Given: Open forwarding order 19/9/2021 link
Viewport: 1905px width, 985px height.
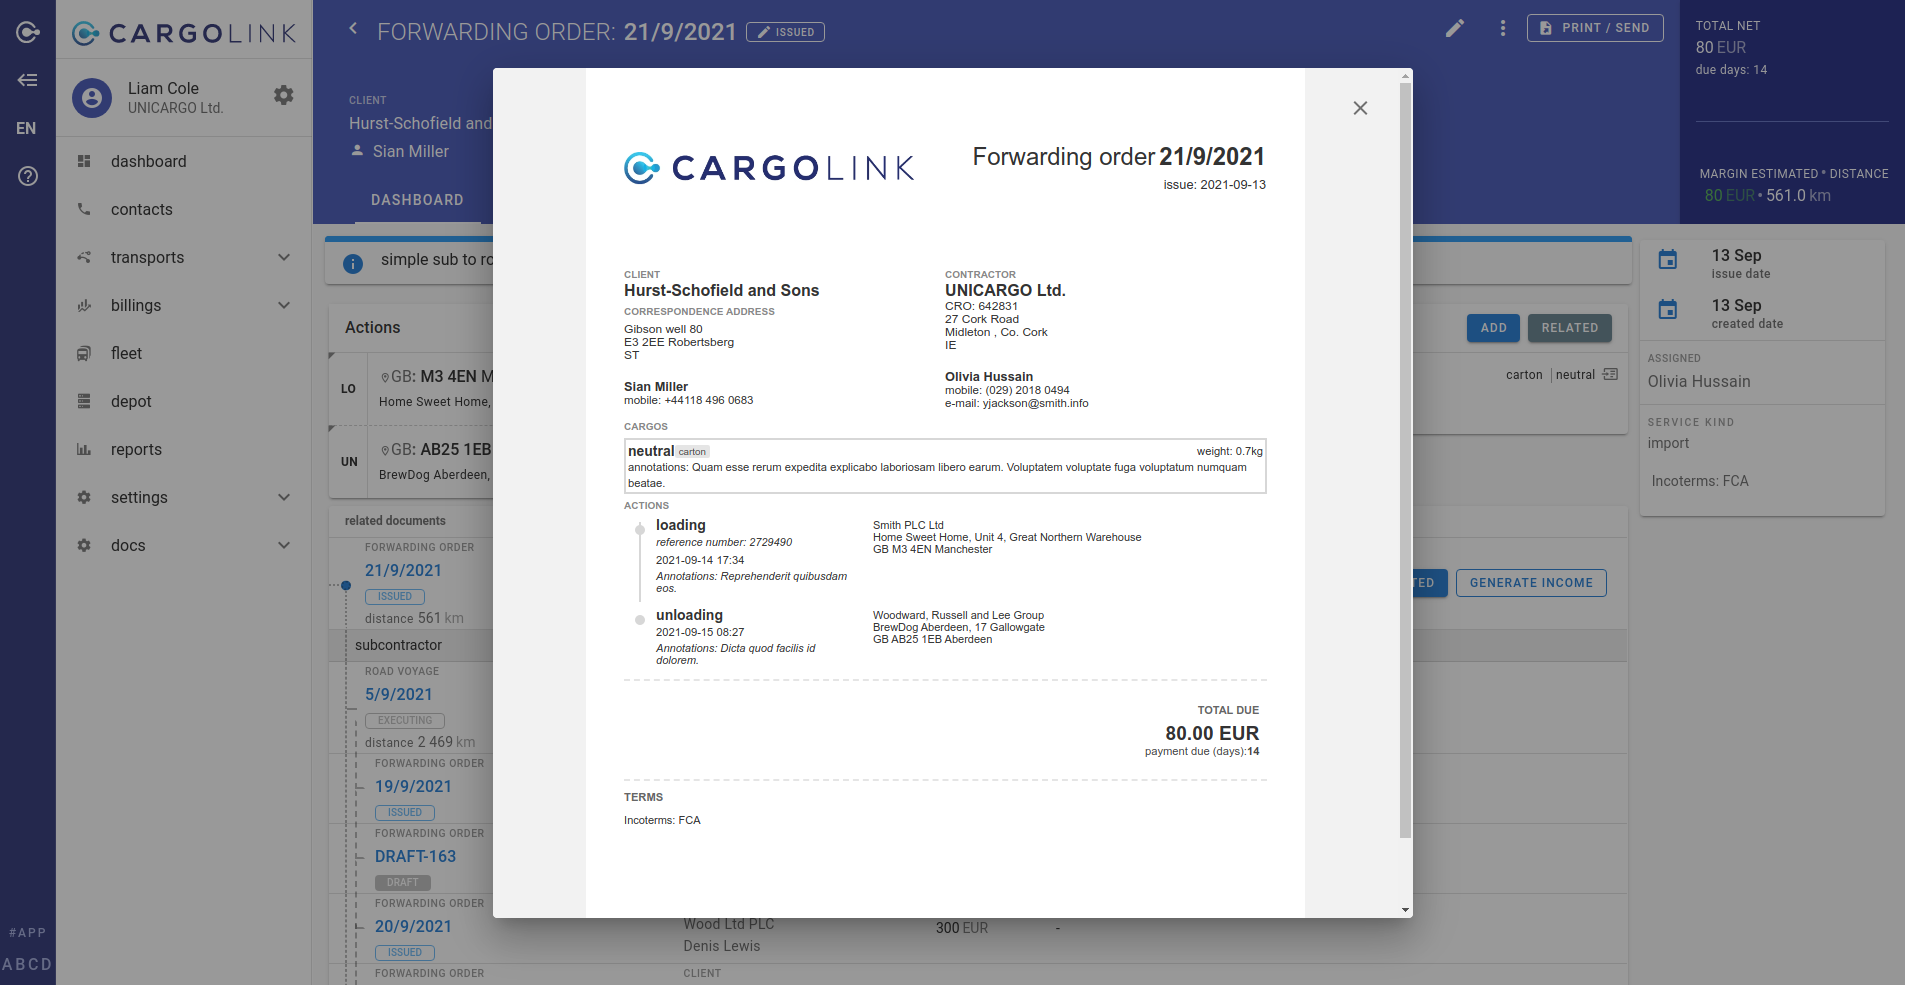Looking at the screenshot, I should pyautogui.click(x=413, y=786).
